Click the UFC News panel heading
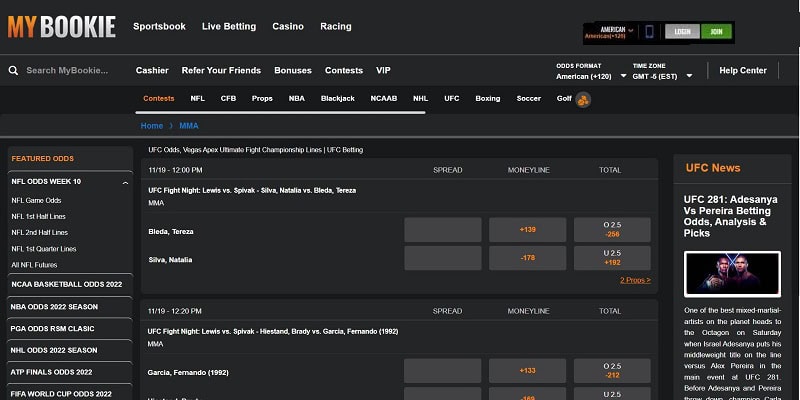This screenshot has height=400, width=800. [x=713, y=168]
